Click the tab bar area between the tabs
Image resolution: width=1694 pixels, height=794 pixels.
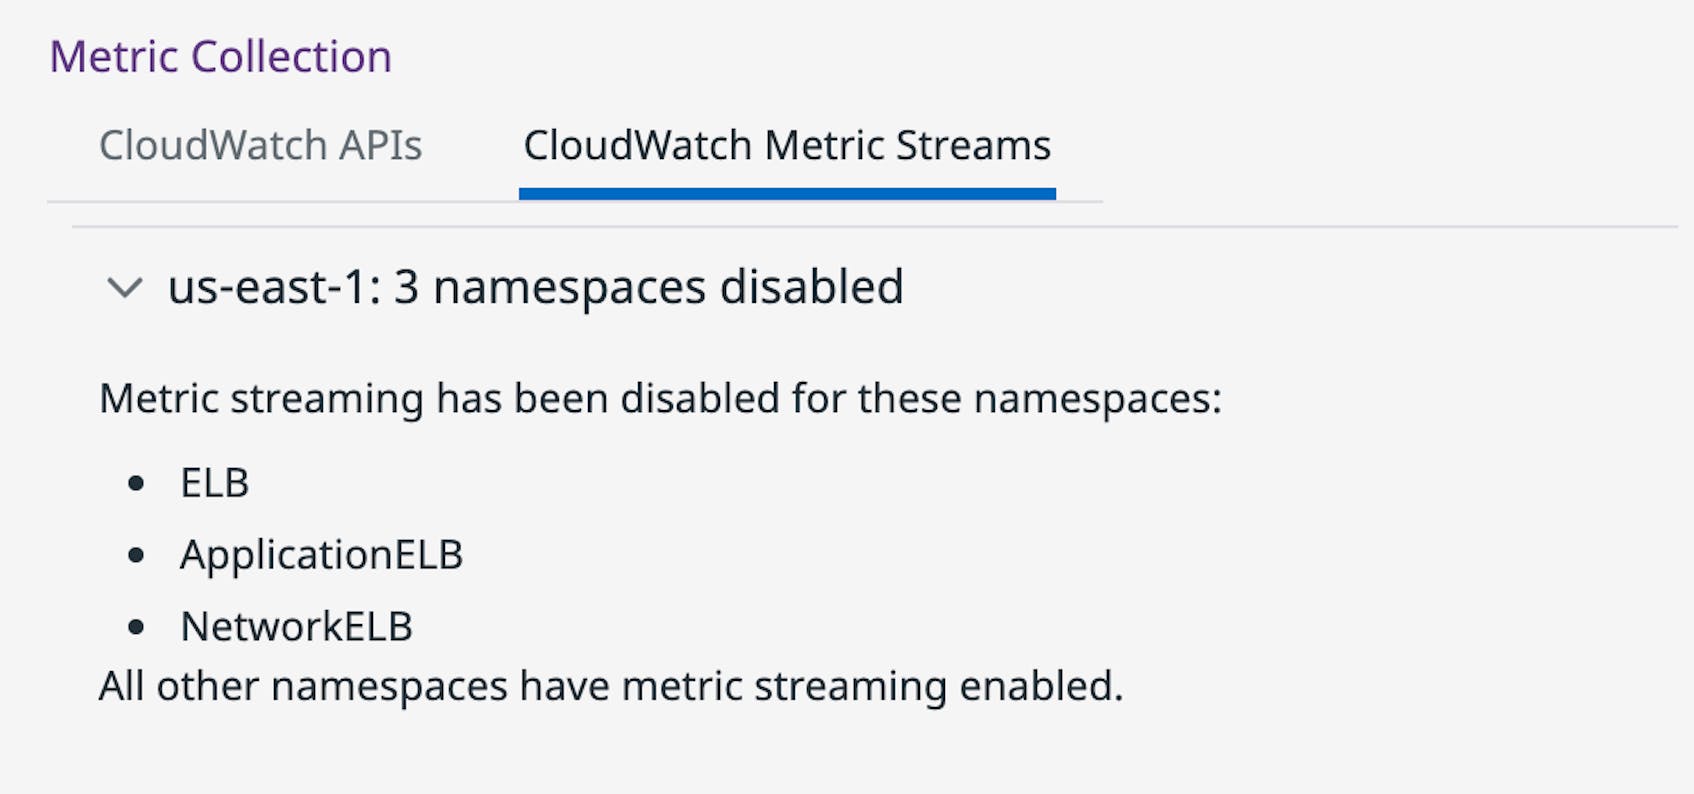tap(470, 145)
